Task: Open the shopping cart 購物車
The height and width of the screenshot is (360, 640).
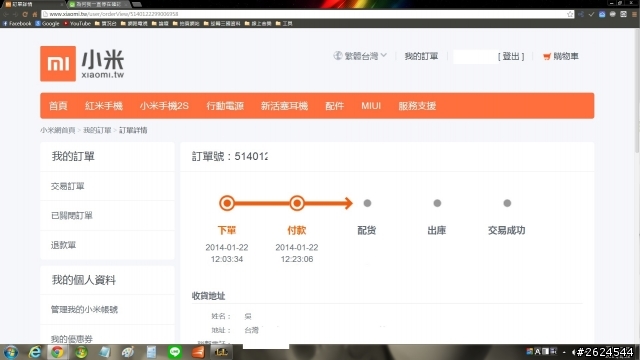Action: 561,56
